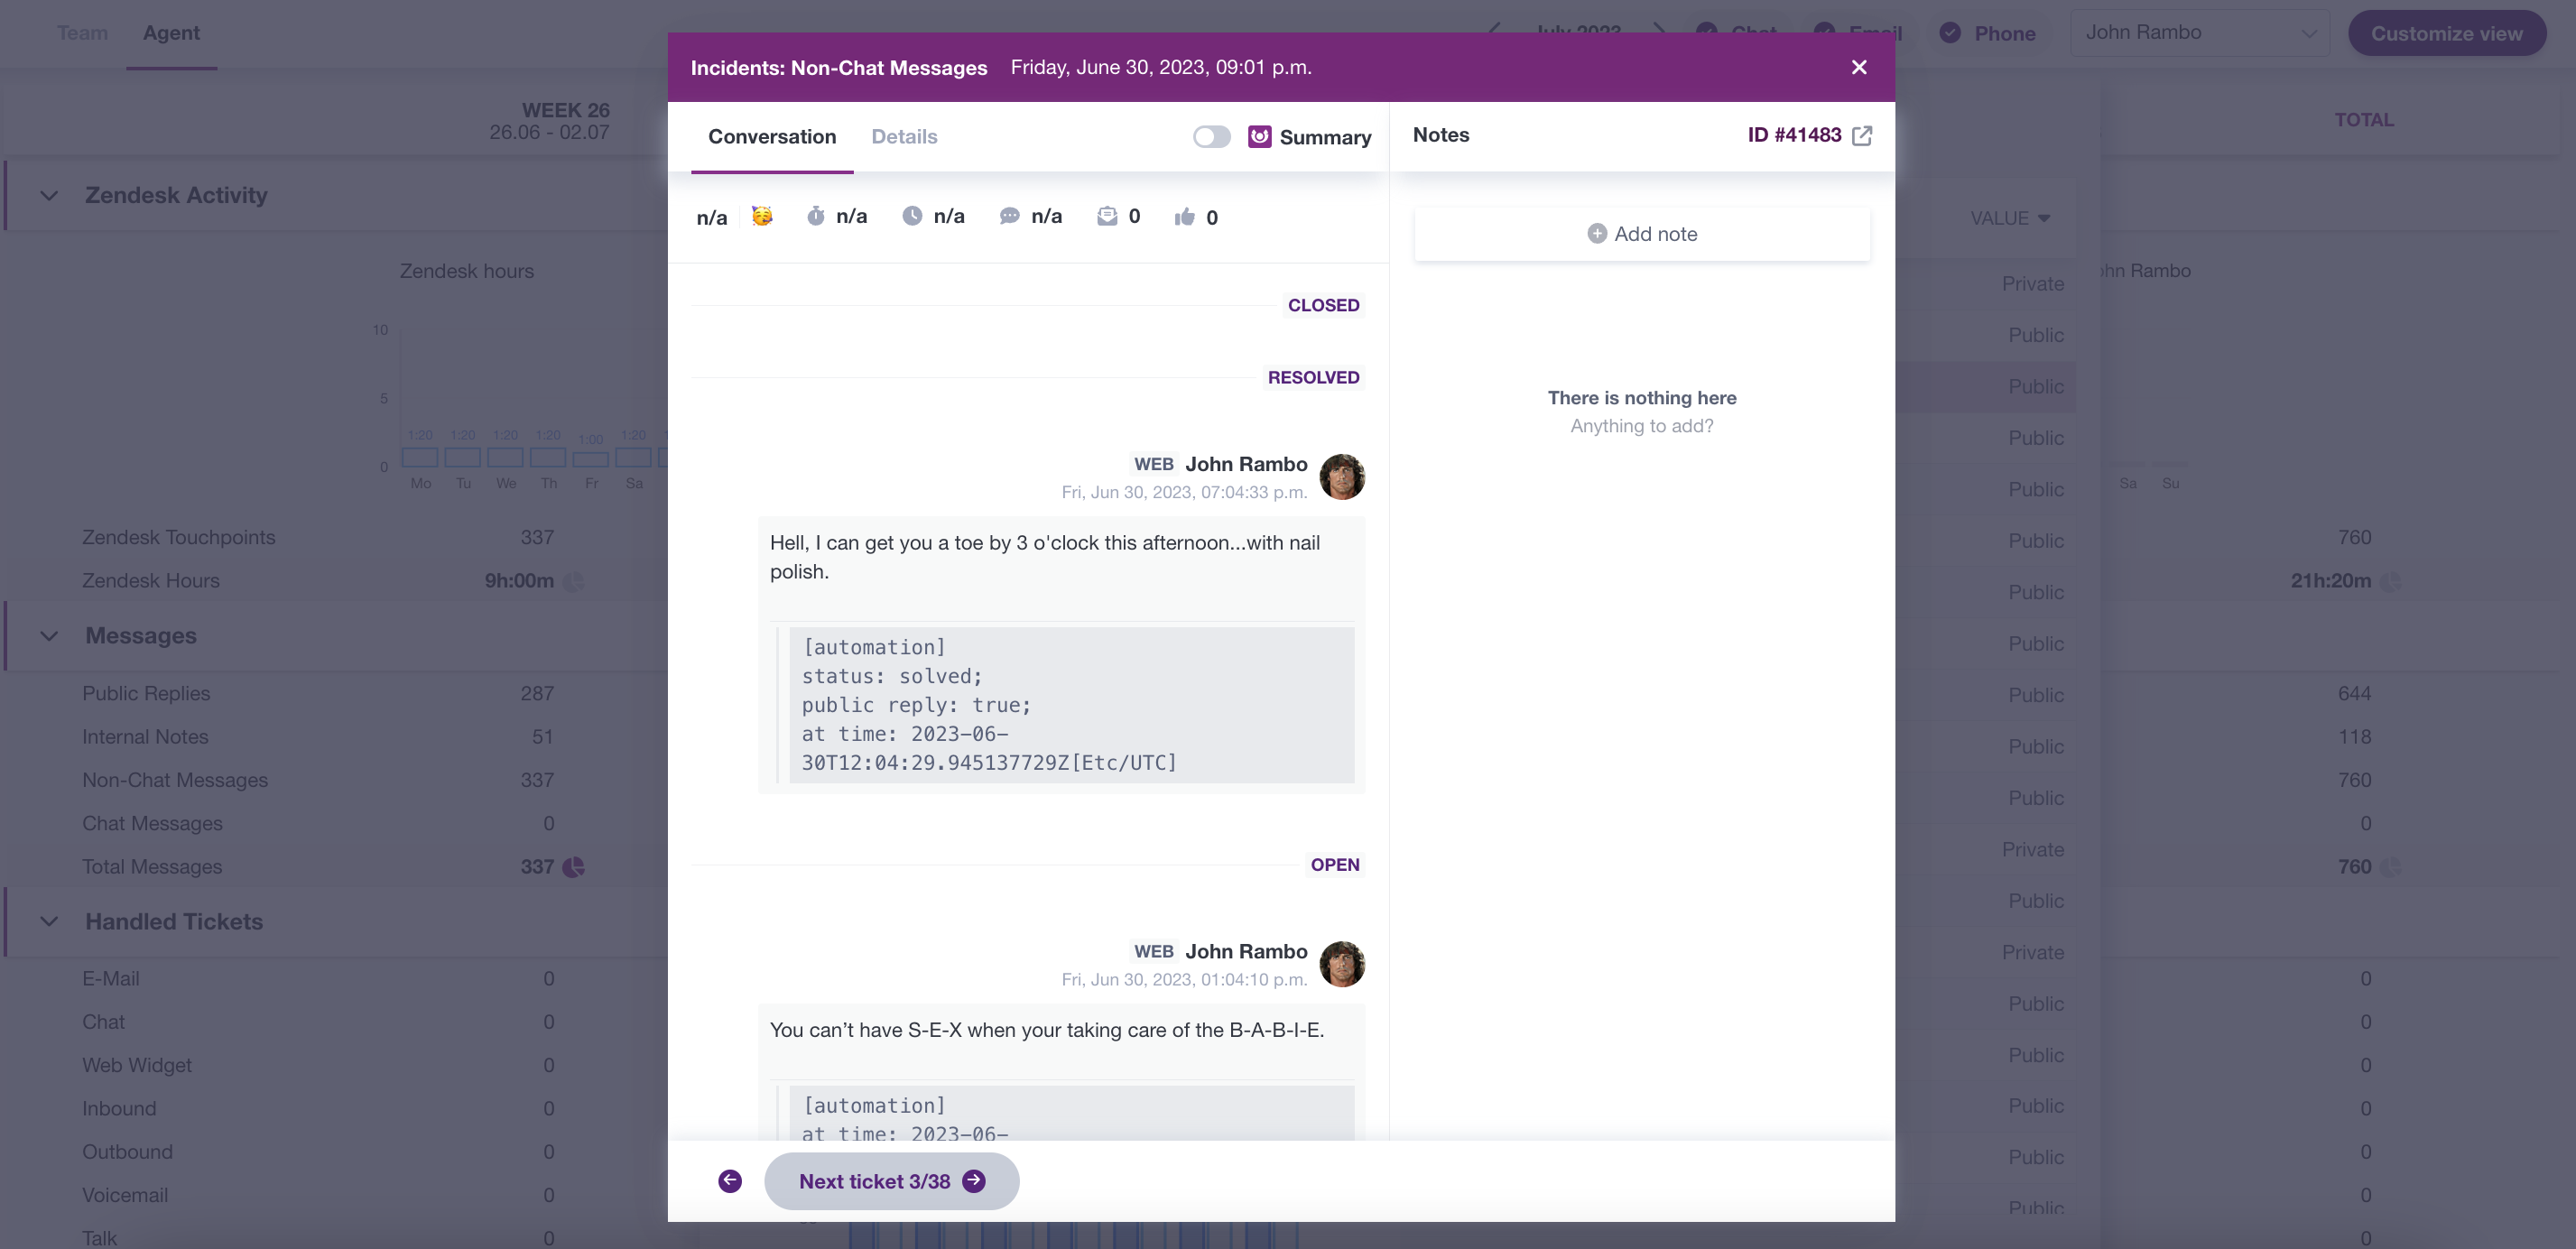The height and width of the screenshot is (1249, 2576).
Task: Select the Agent tab
Action: [171, 33]
